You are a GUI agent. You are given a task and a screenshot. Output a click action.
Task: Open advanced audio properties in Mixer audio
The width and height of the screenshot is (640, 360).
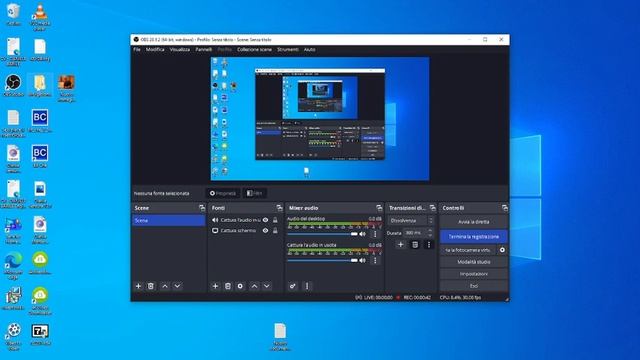coord(293,286)
